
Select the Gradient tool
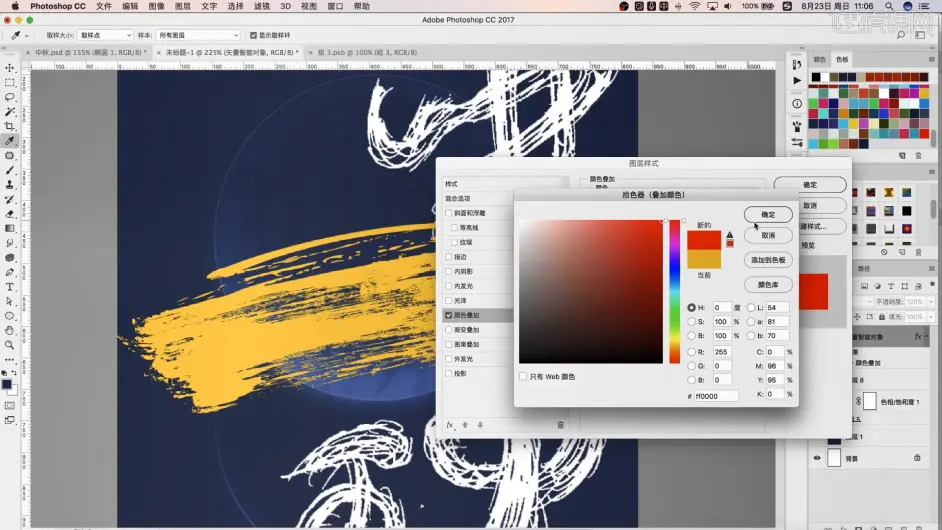[10, 228]
